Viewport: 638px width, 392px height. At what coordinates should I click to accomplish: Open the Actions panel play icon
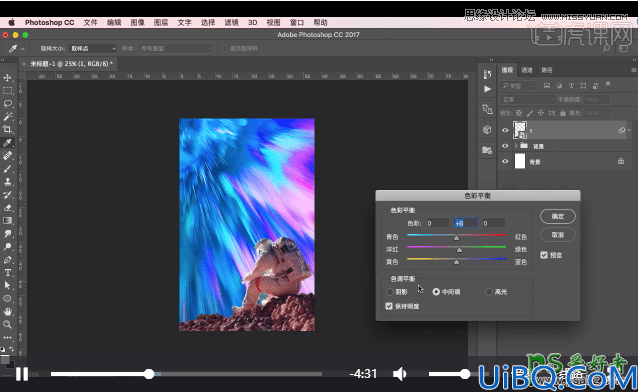(487, 89)
